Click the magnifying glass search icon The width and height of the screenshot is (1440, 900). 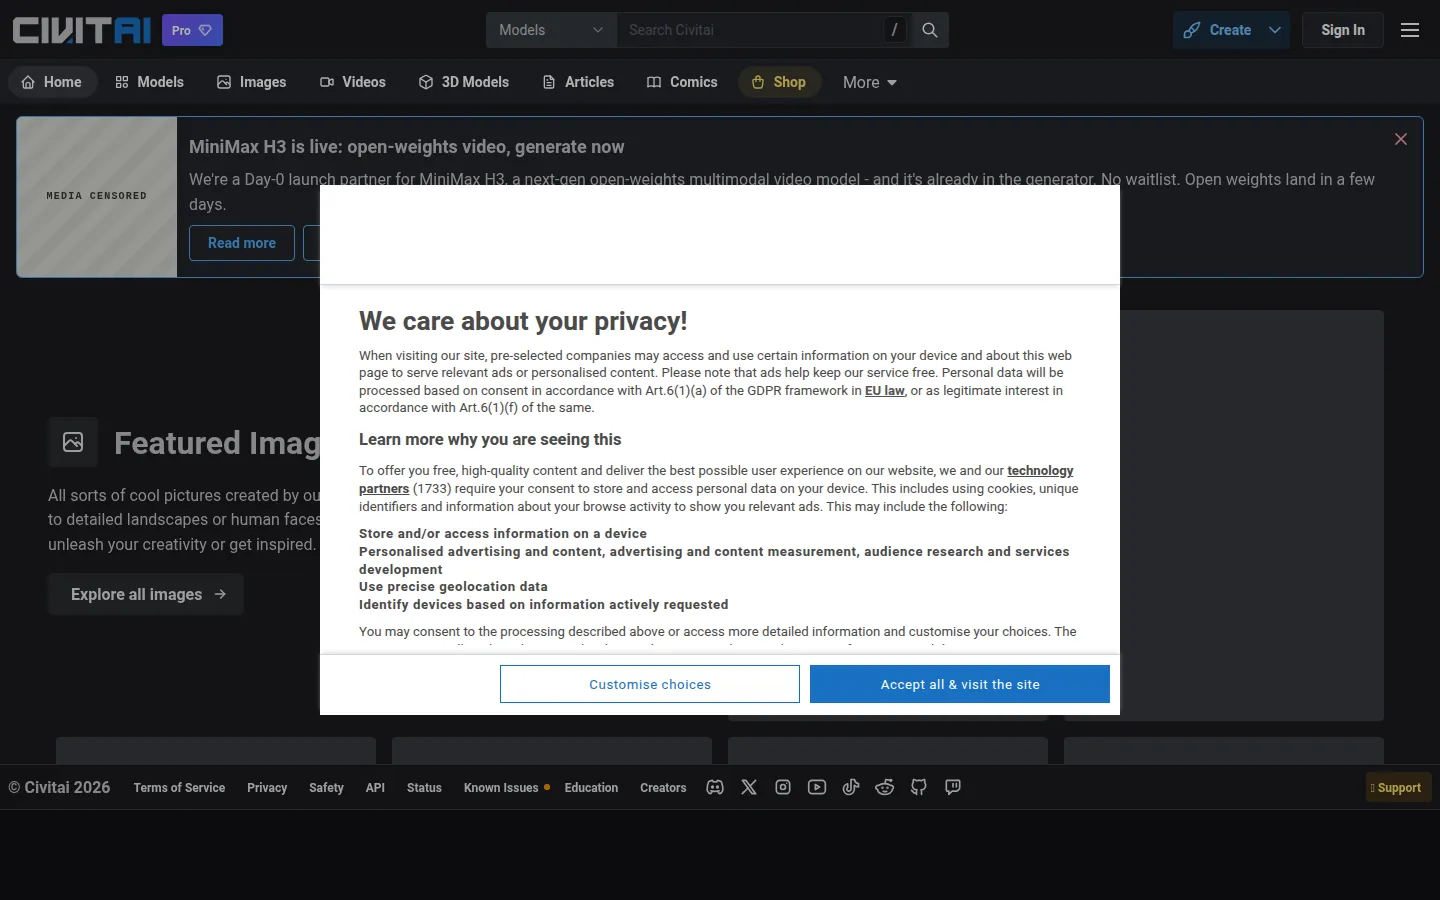(x=930, y=30)
